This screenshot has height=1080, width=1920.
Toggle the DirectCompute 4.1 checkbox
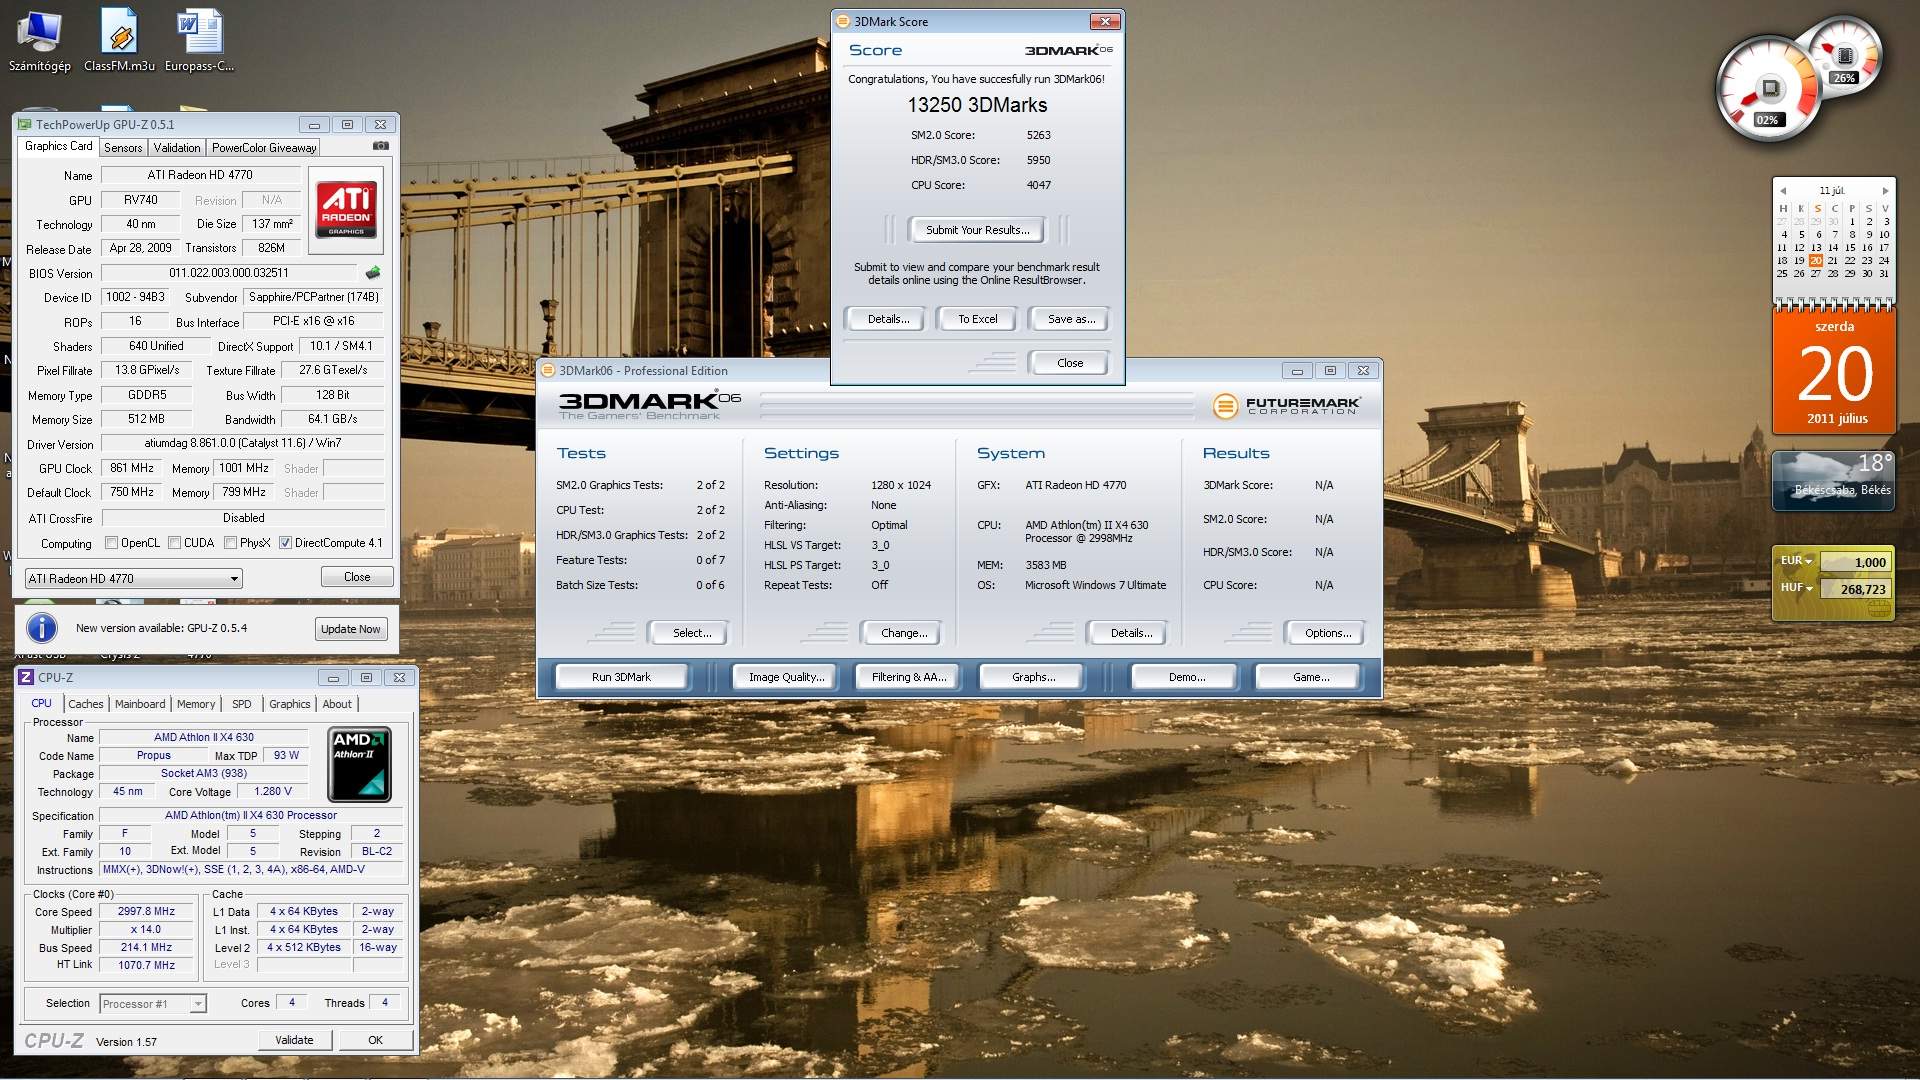click(286, 543)
